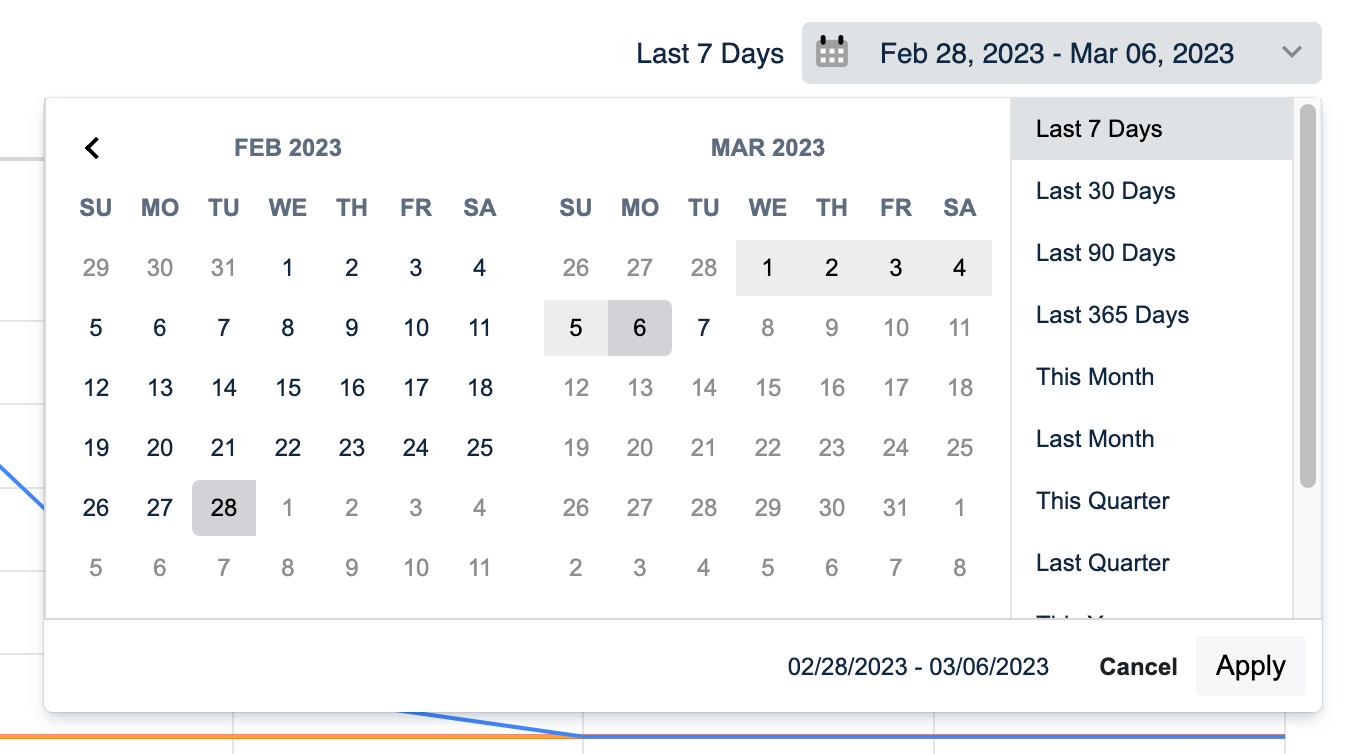Viewport: 1350px width, 754px height.
Task: Pick February 14 in the calendar
Action: 224,388
